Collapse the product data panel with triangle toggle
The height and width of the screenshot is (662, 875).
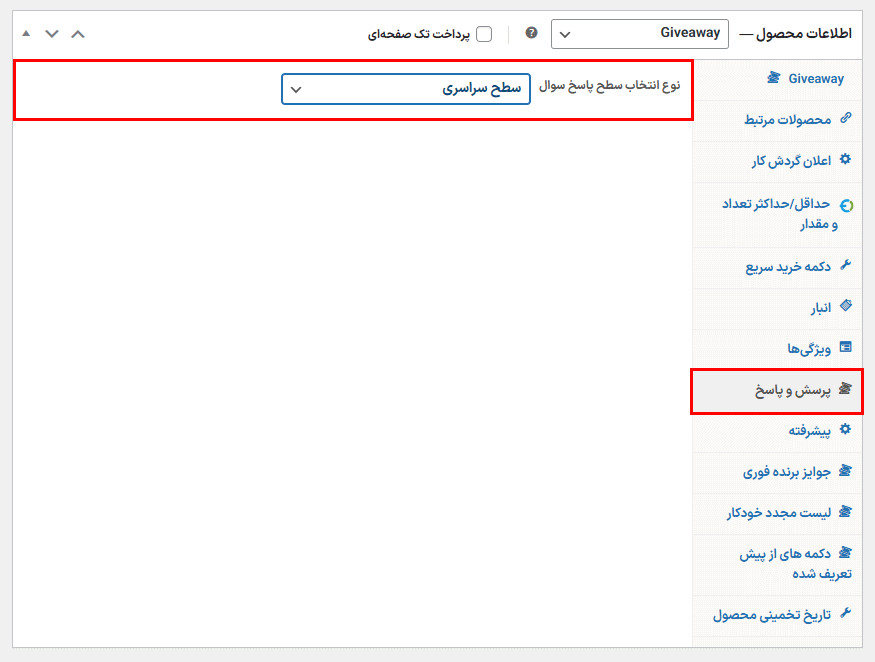[26, 34]
